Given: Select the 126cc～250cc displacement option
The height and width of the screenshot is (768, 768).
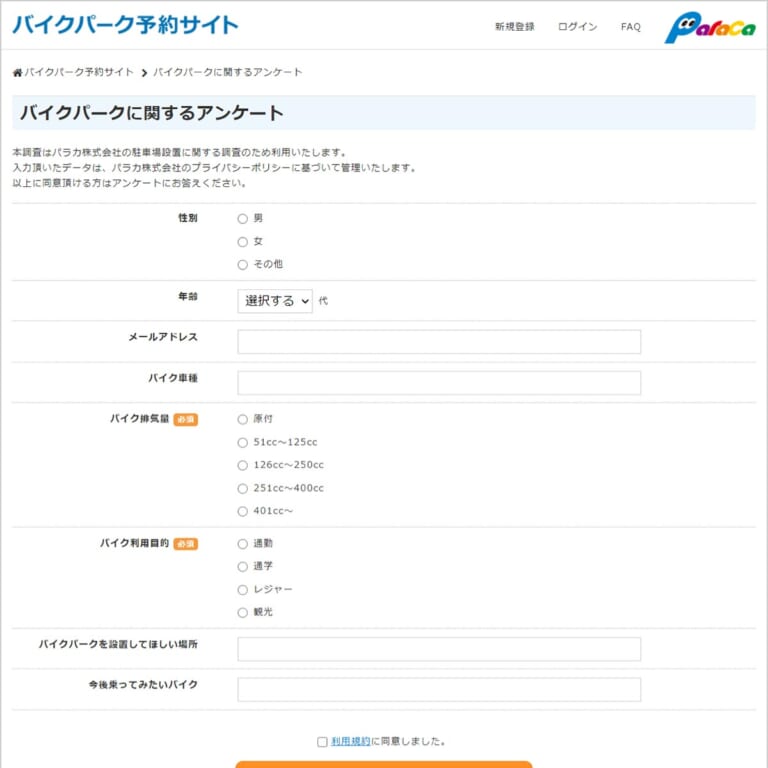Looking at the screenshot, I should point(242,465).
